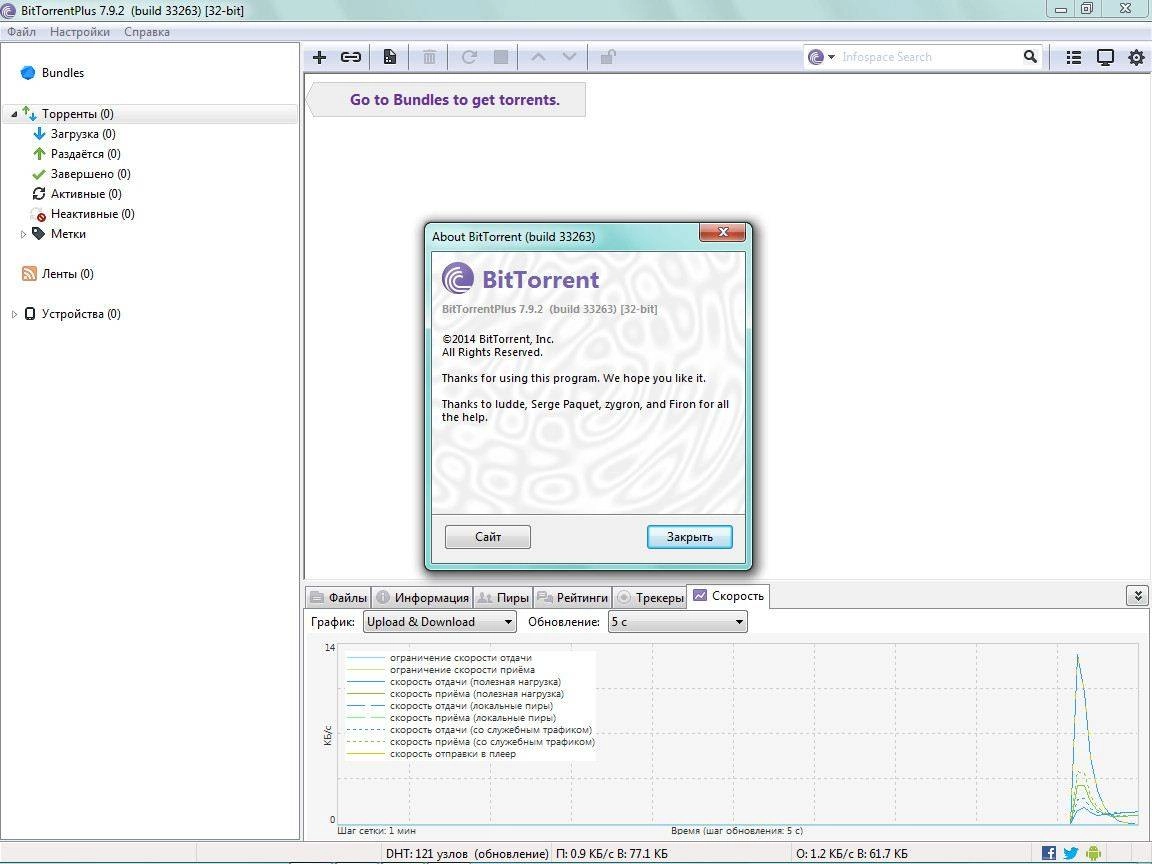Expand the Устройства tree node

(13, 314)
